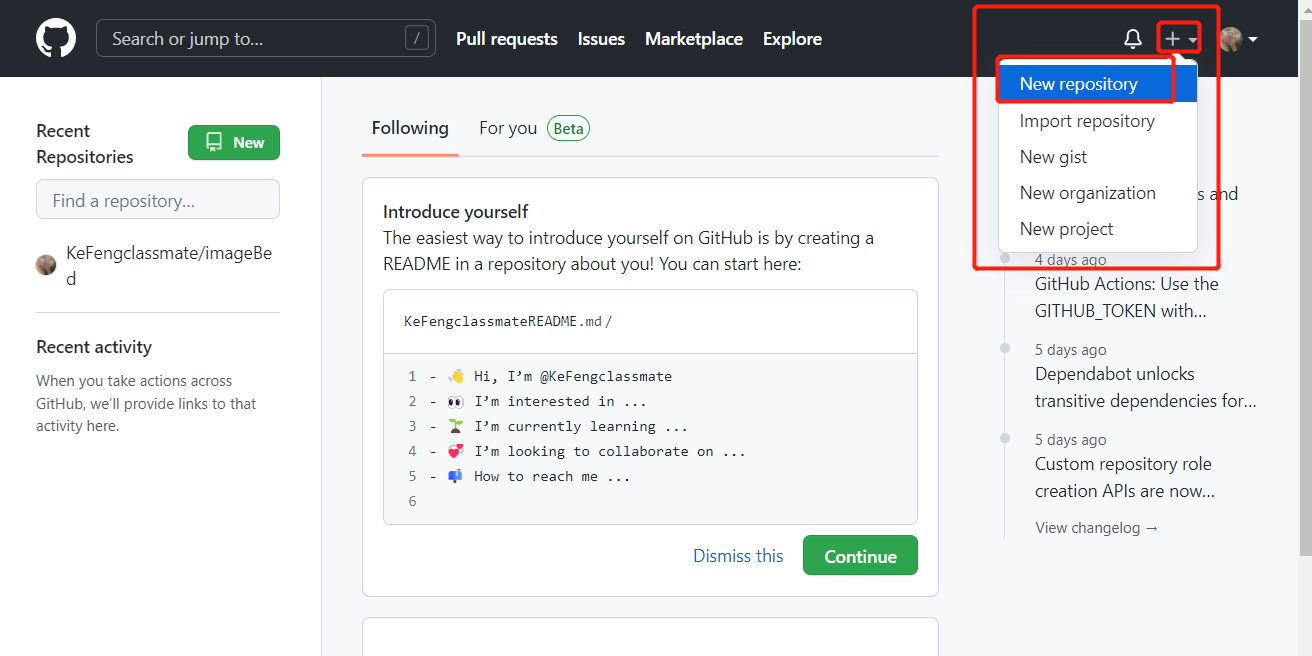Open the KeFengclassmate/imageBed repository
This screenshot has height=656, width=1312.
(x=169, y=266)
